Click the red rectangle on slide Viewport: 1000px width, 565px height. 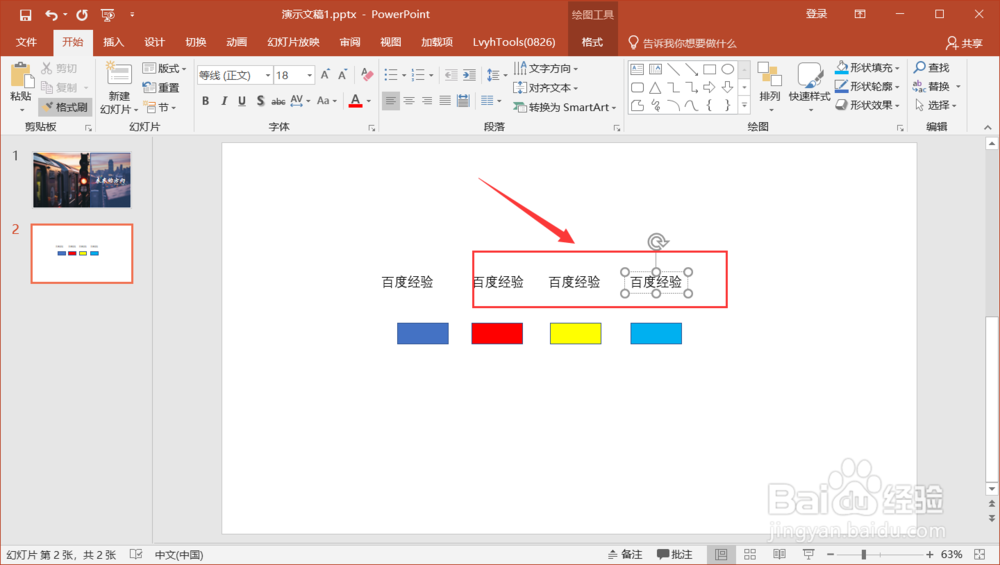pos(497,334)
